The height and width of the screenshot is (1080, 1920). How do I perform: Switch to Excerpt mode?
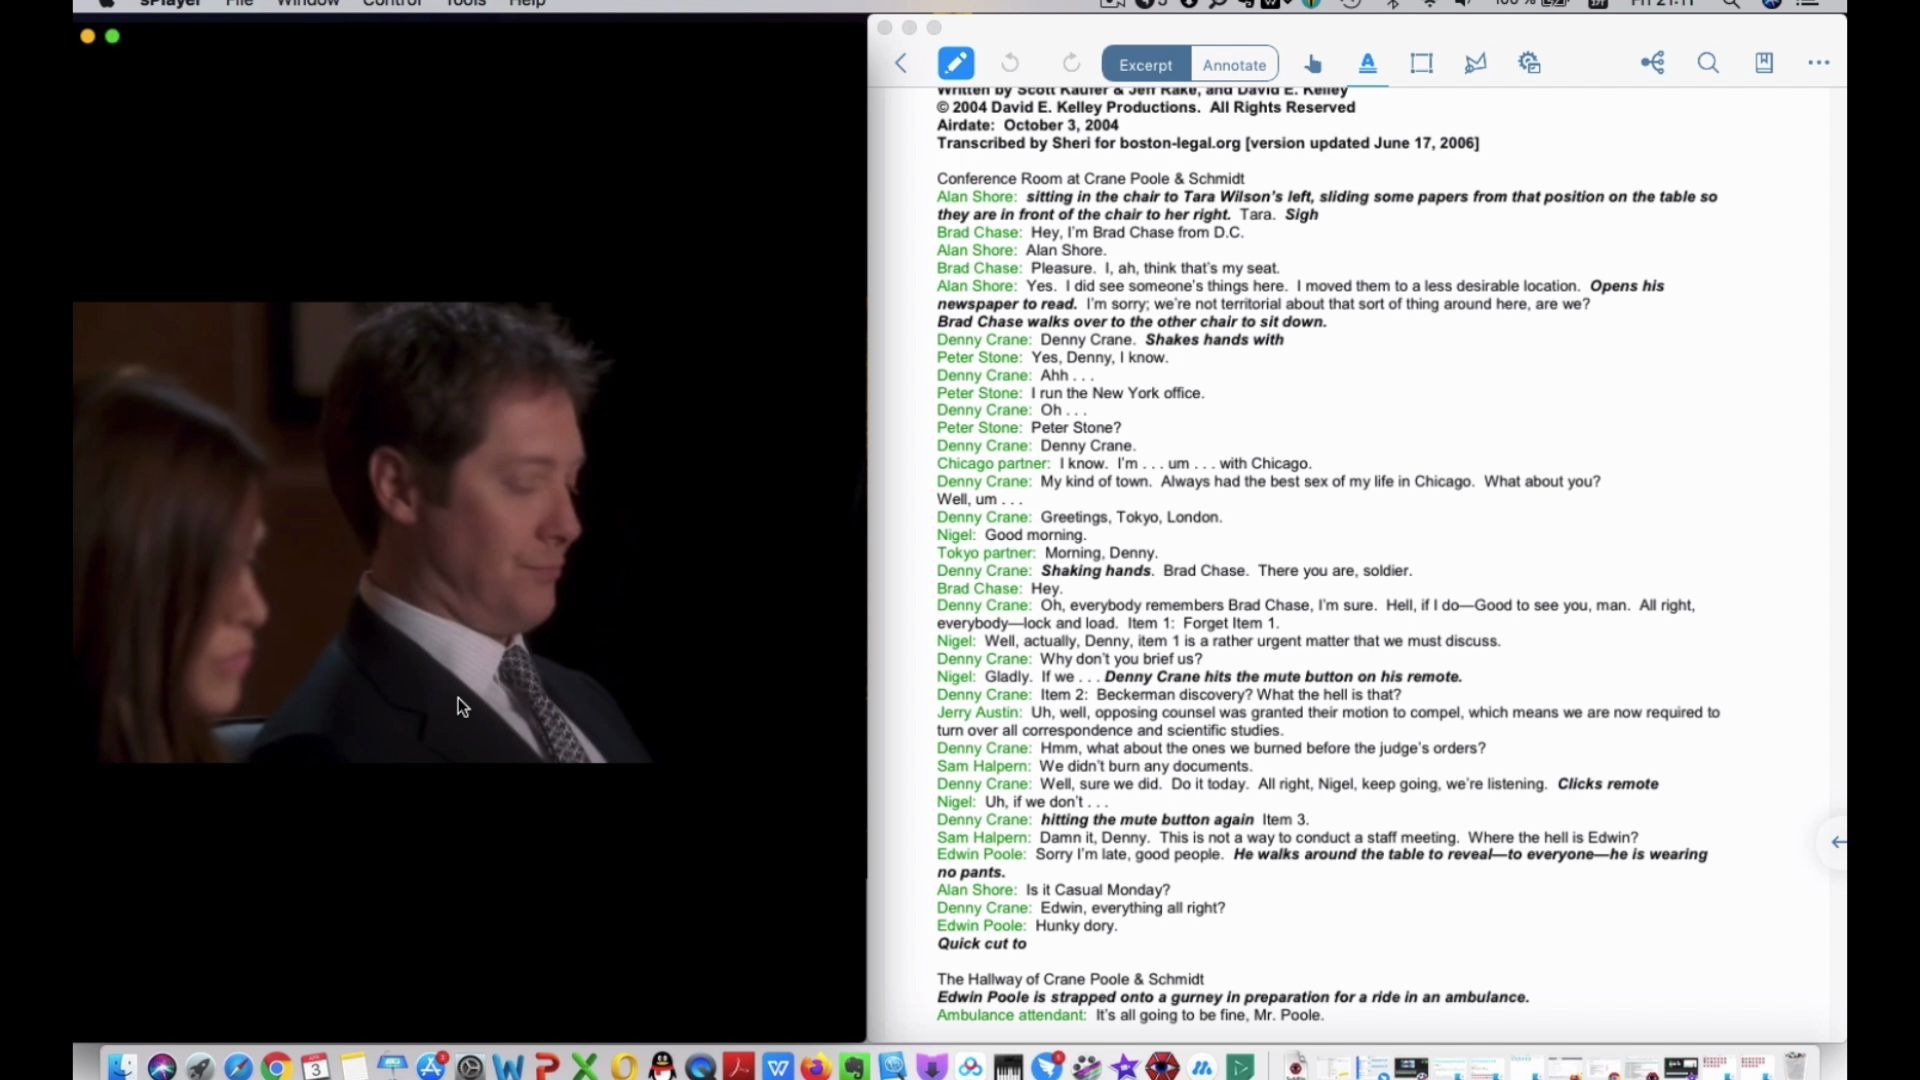1146,64
